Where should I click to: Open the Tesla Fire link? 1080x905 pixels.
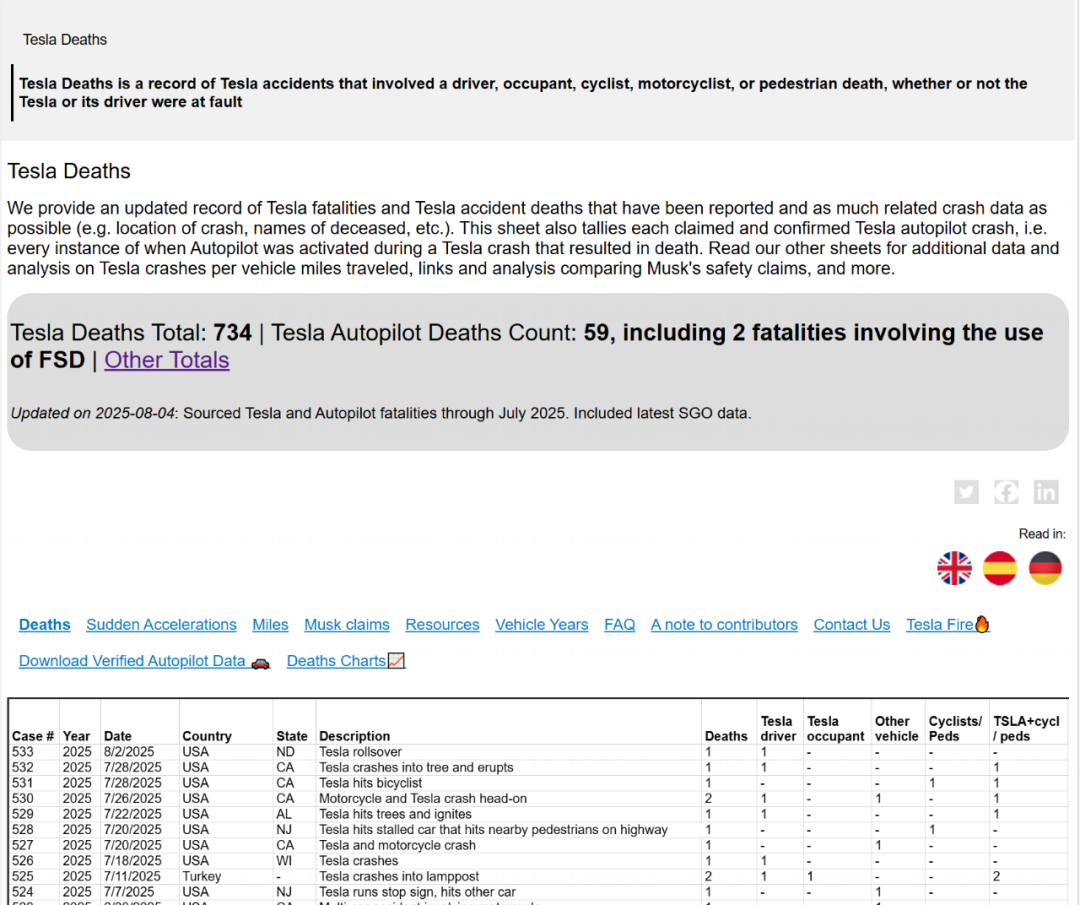pos(948,625)
